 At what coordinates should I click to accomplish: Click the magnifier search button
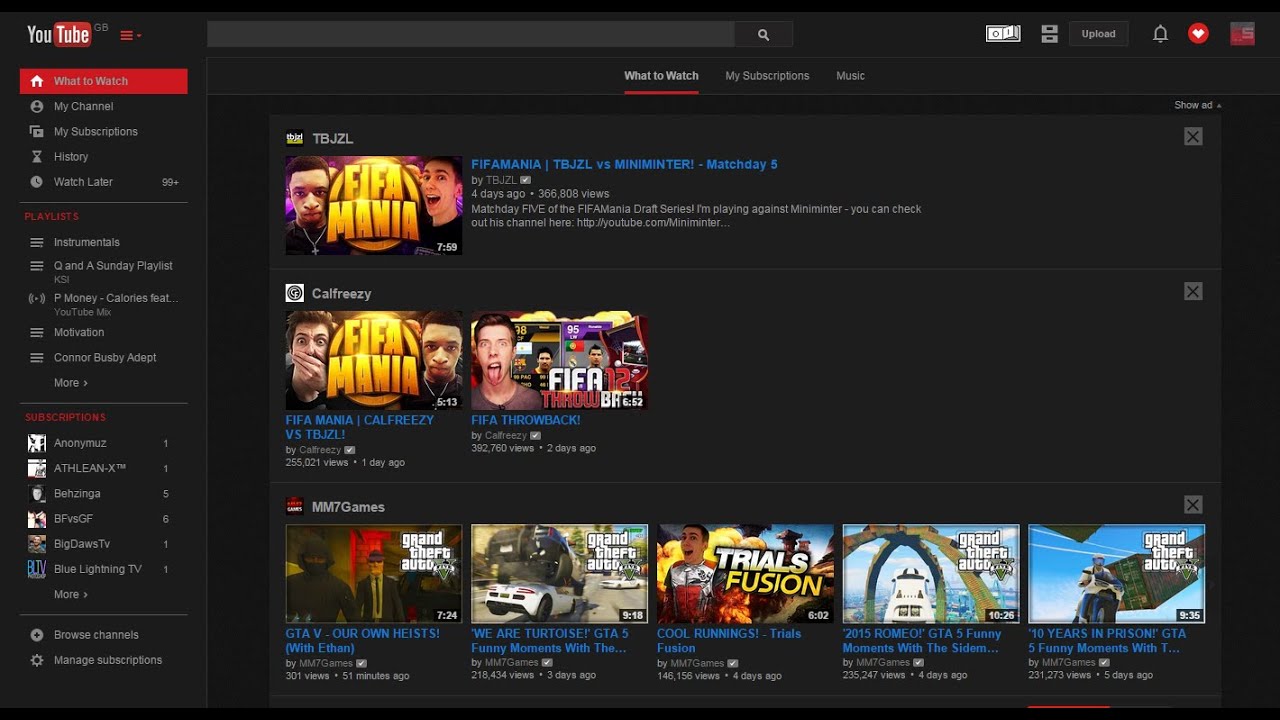[763, 34]
